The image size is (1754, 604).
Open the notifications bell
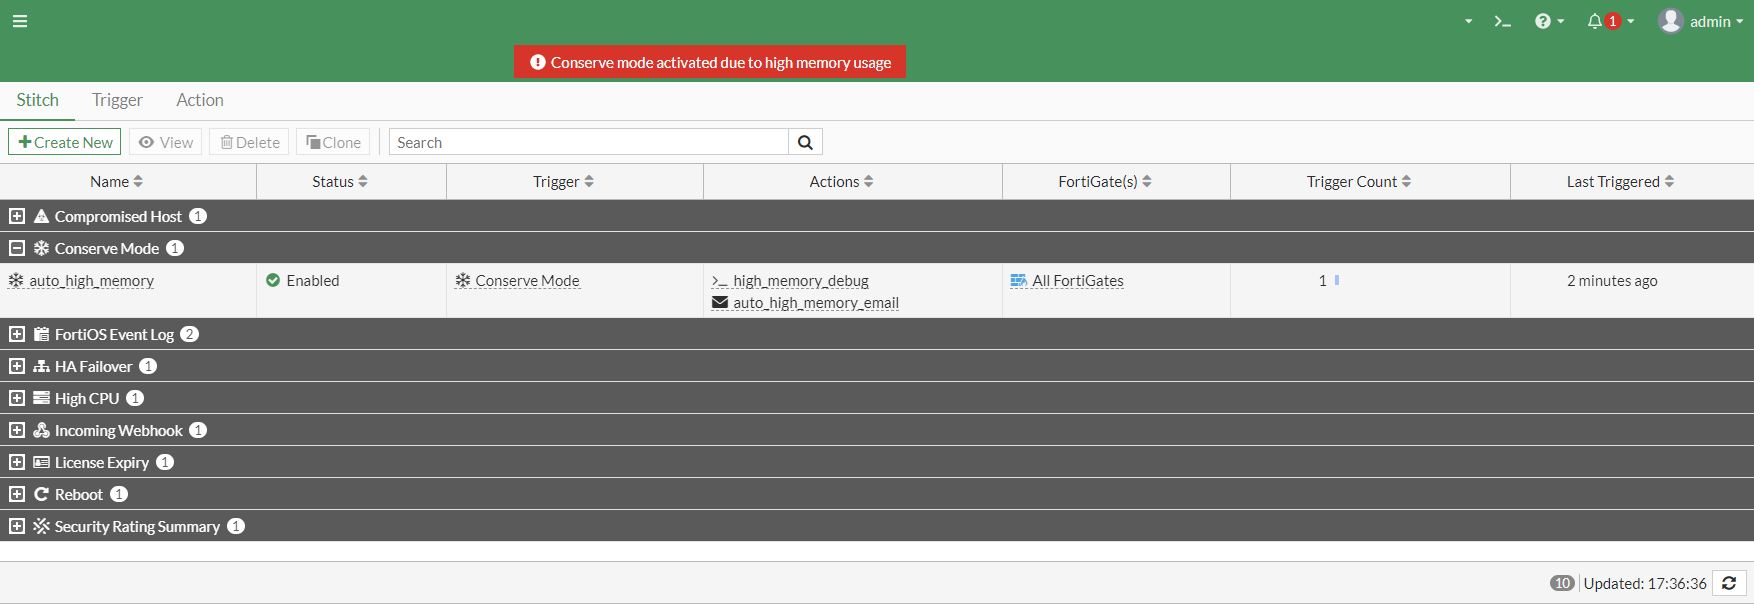pyautogui.click(x=1595, y=21)
